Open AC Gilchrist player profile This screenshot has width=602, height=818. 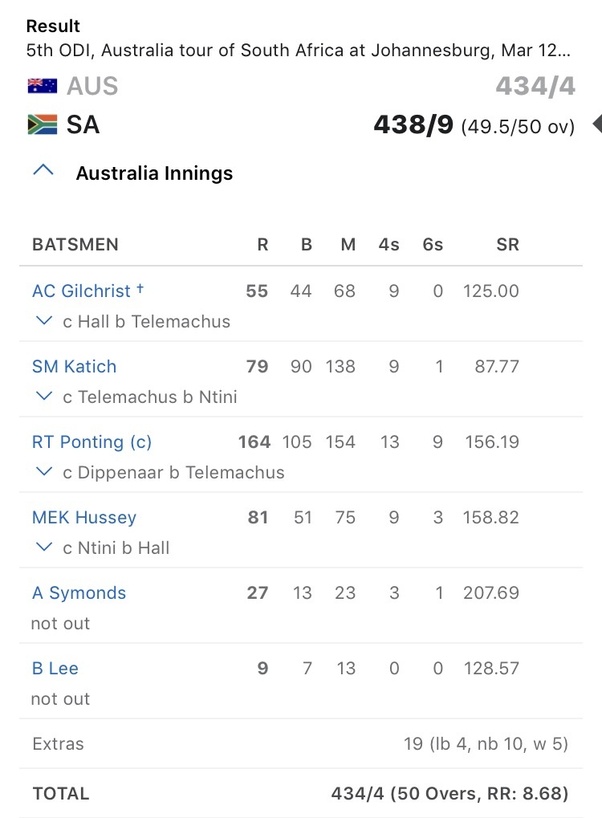click(x=82, y=291)
